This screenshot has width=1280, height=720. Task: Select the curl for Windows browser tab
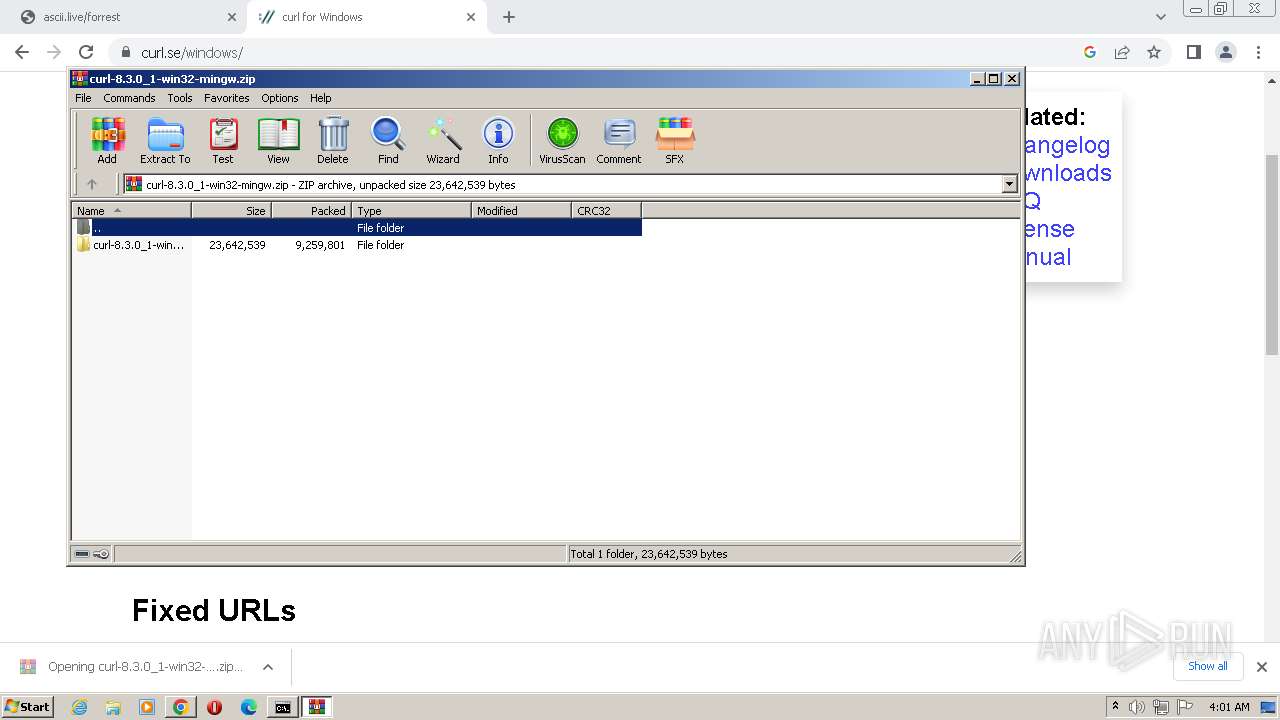pos(366,17)
